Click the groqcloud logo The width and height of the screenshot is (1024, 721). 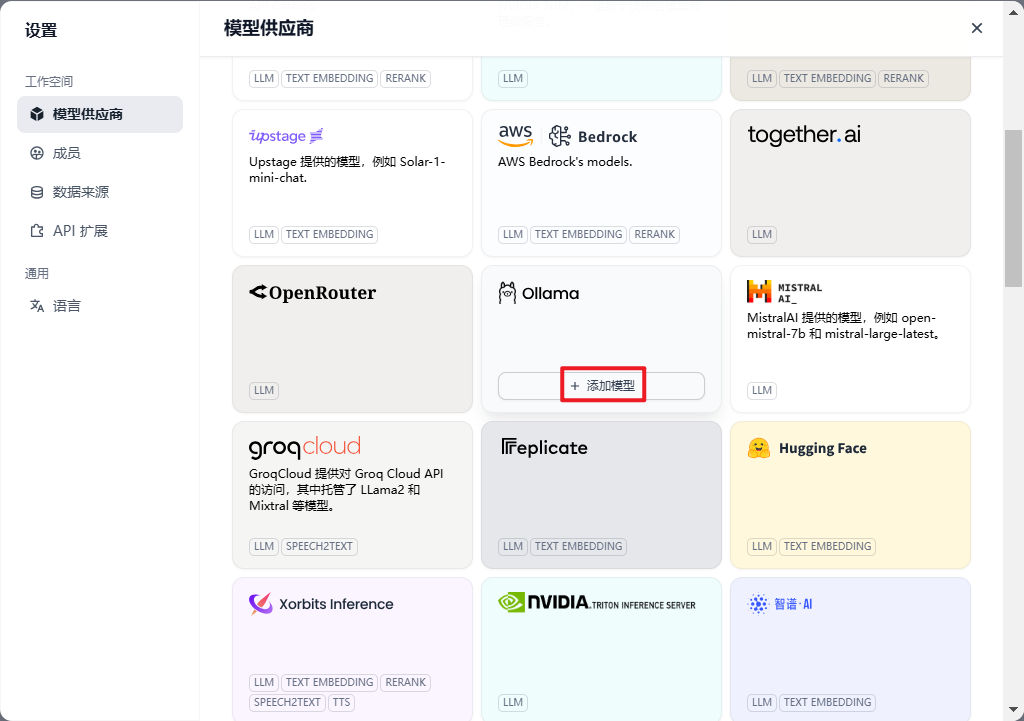[304, 448]
